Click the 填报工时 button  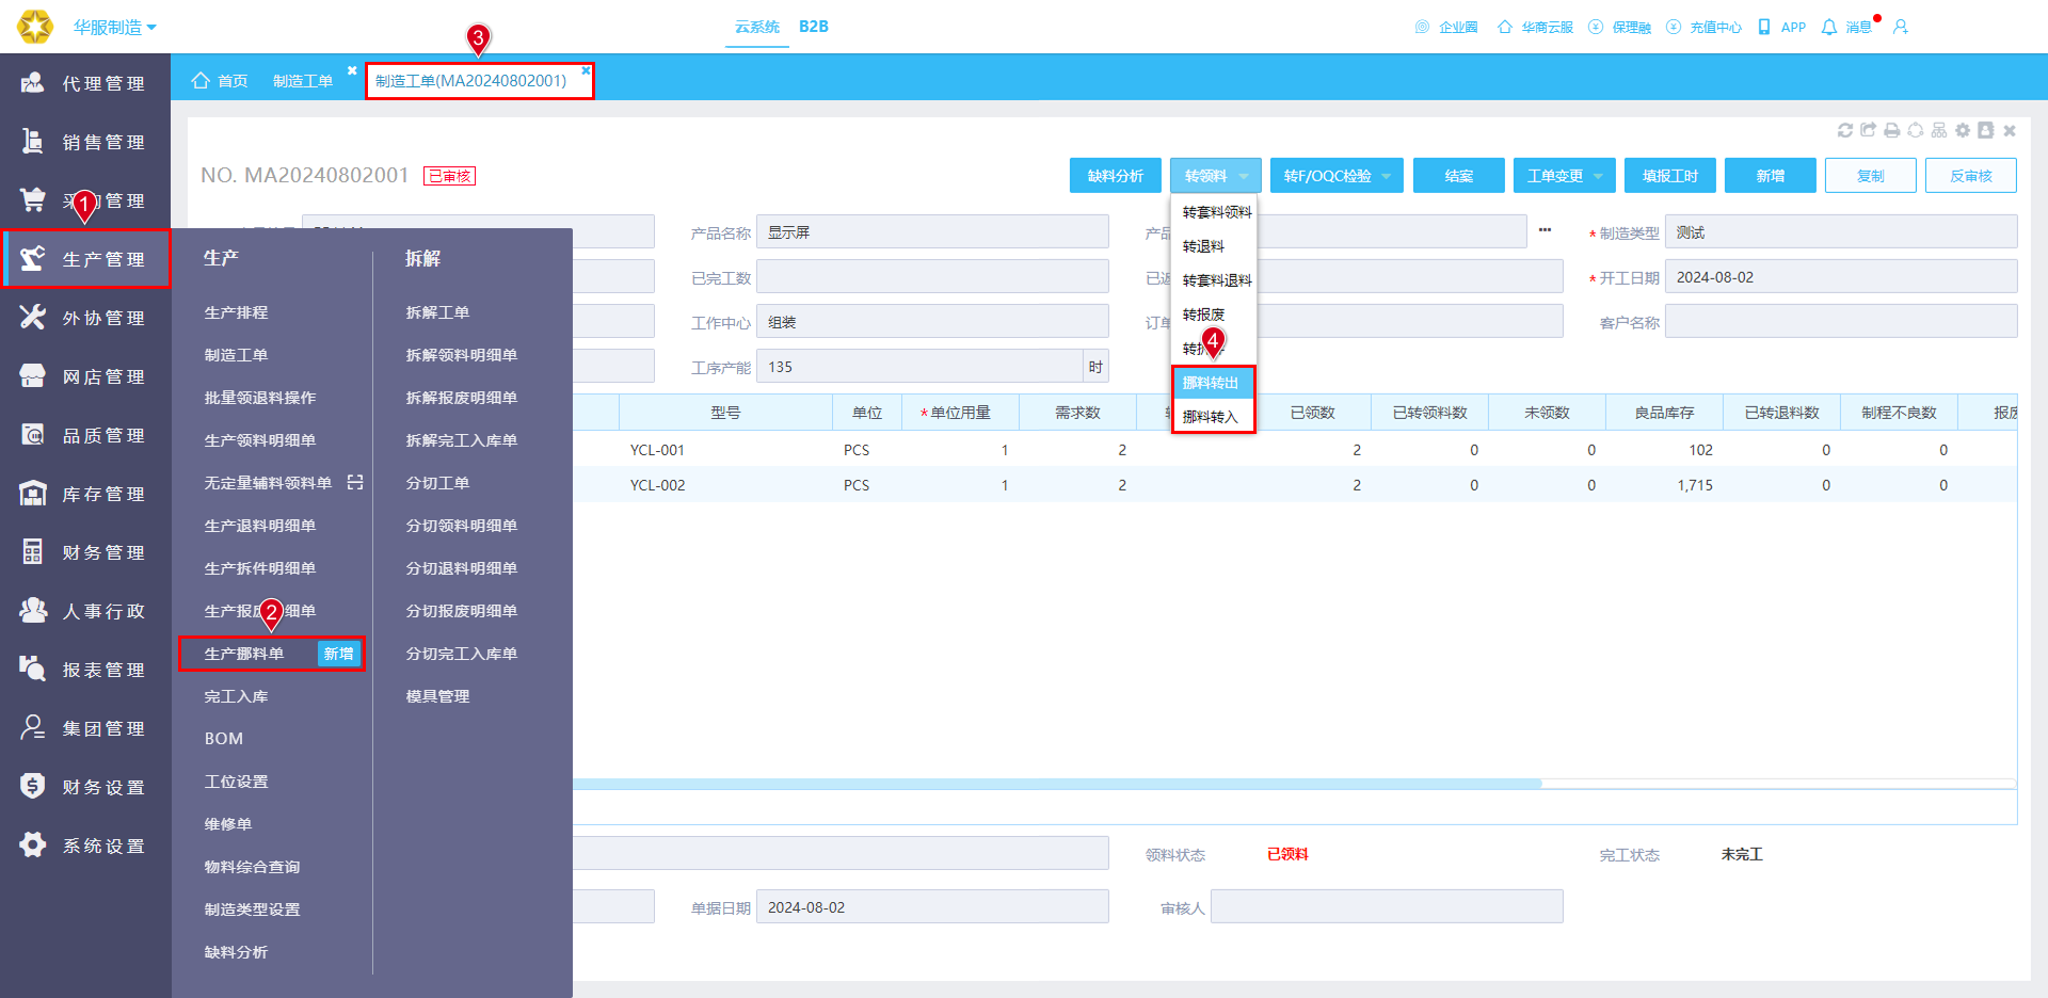pos(1670,176)
